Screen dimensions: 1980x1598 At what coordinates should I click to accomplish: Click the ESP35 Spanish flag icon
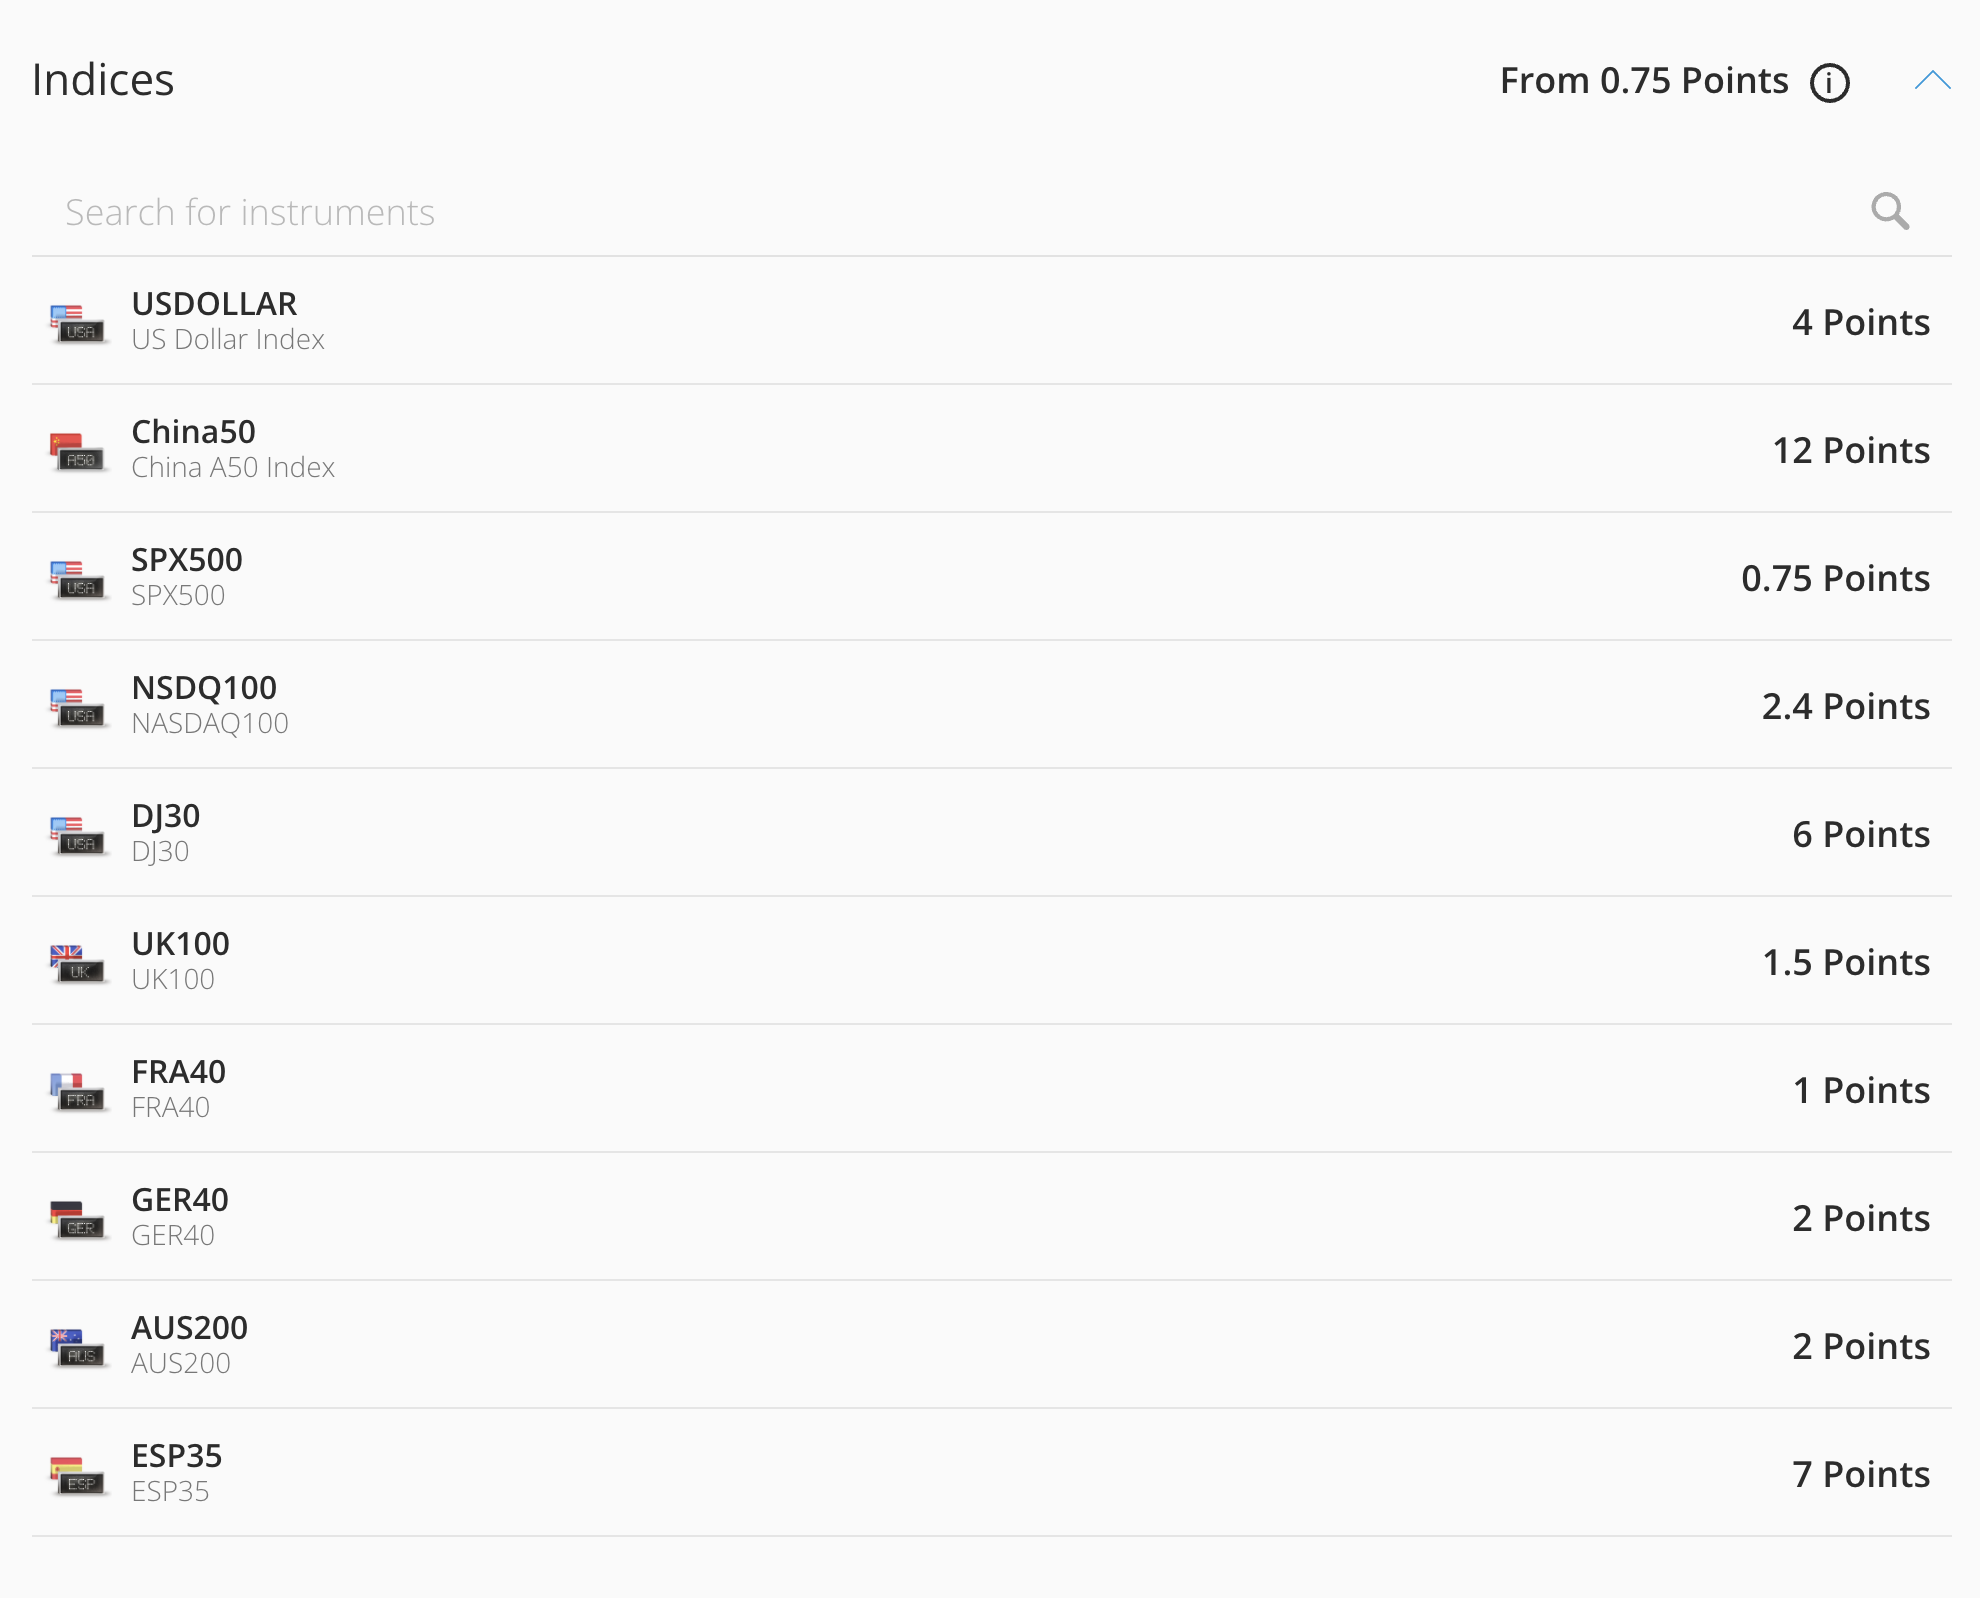click(x=78, y=1475)
